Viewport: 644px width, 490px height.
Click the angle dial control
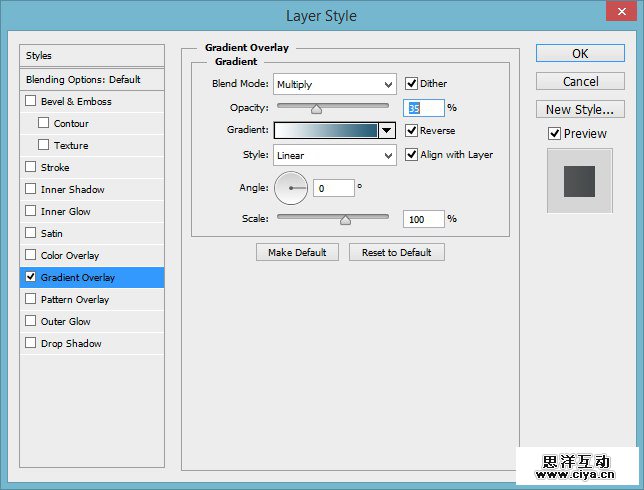291,188
